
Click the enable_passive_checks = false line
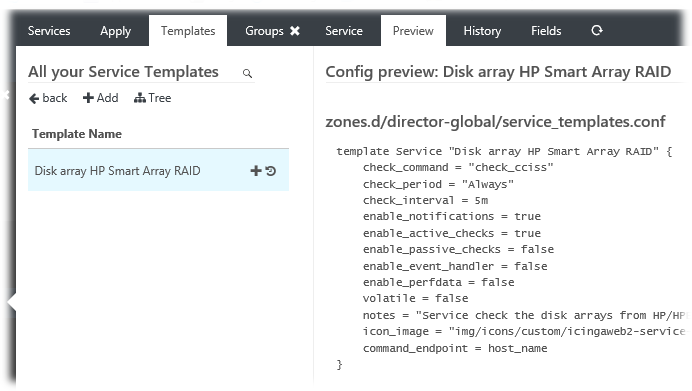pos(458,249)
